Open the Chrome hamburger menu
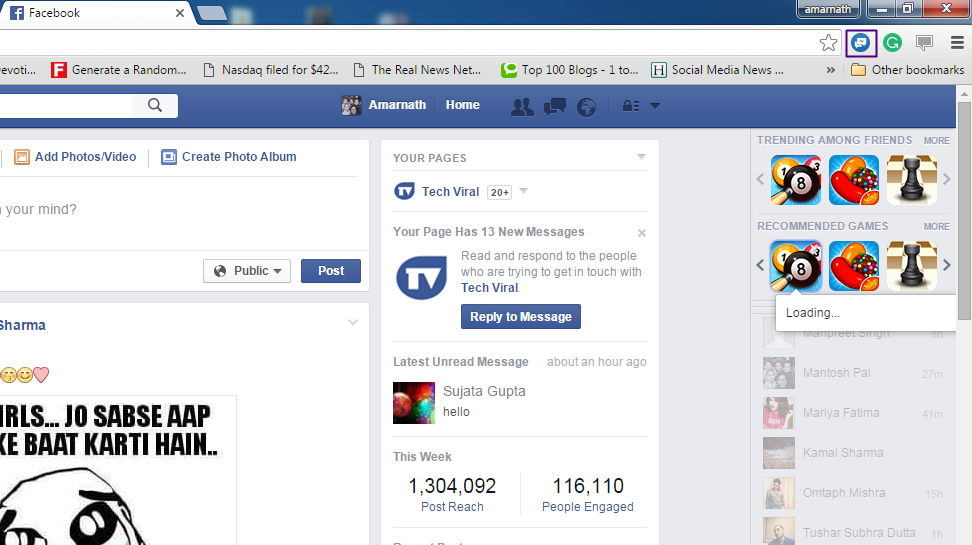 coord(957,43)
